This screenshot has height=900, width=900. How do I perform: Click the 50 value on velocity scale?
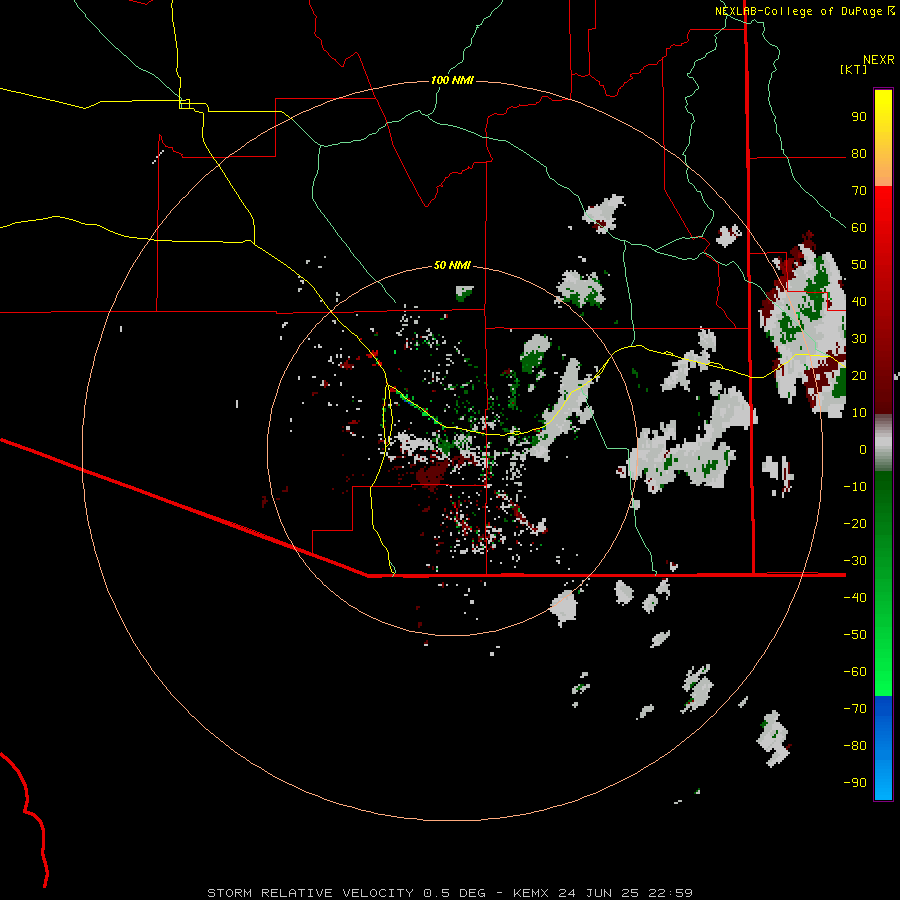coord(859,265)
